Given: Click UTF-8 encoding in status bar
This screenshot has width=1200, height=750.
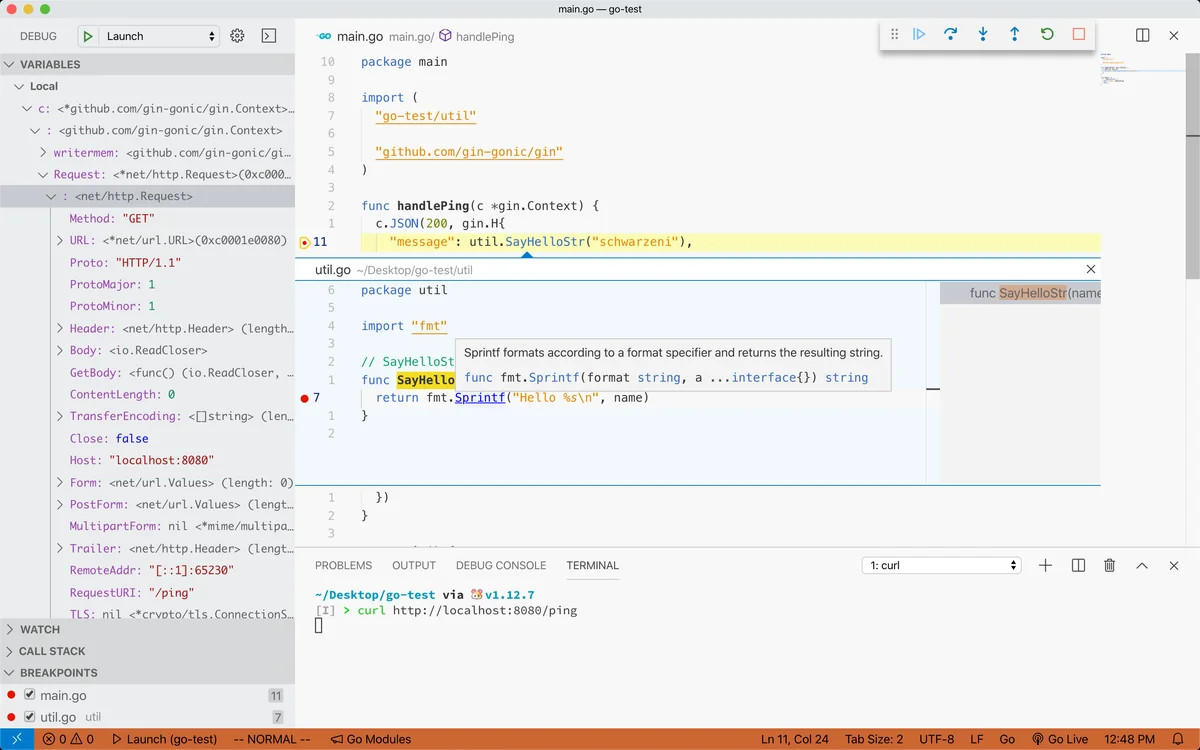Looking at the screenshot, I should pos(937,739).
